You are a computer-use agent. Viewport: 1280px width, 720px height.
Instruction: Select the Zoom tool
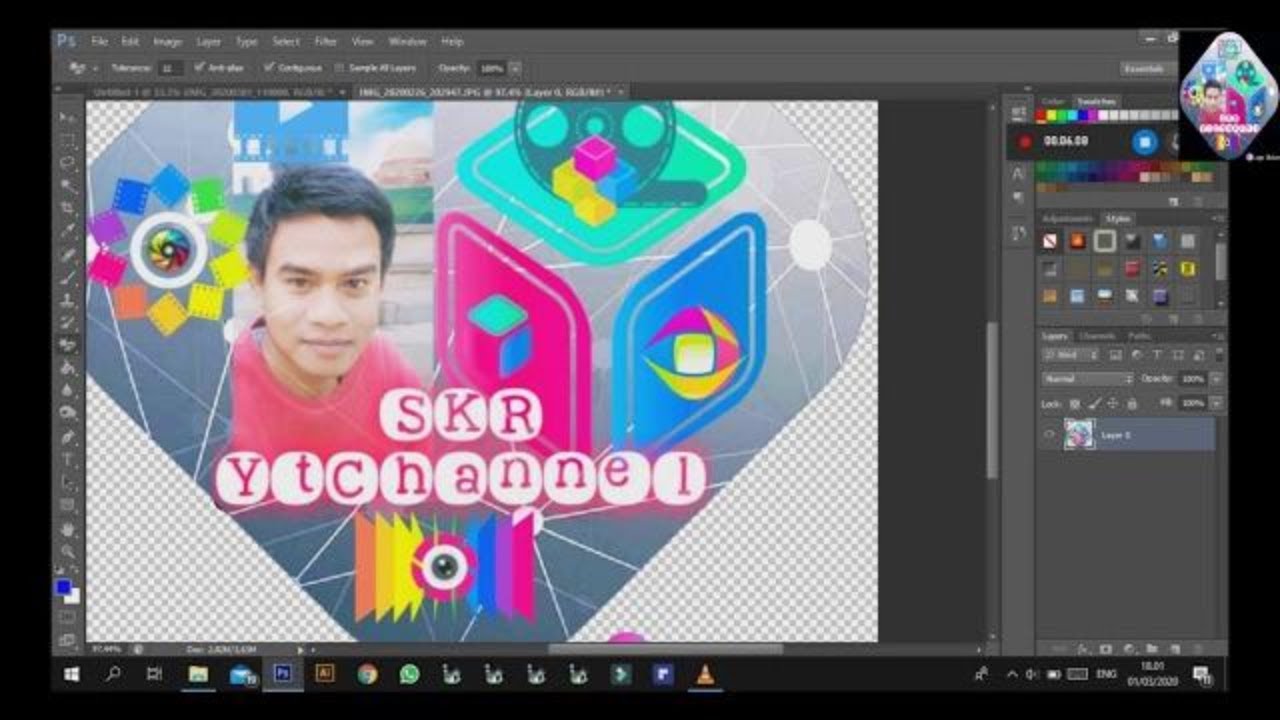pyautogui.click(x=68, y=551)
